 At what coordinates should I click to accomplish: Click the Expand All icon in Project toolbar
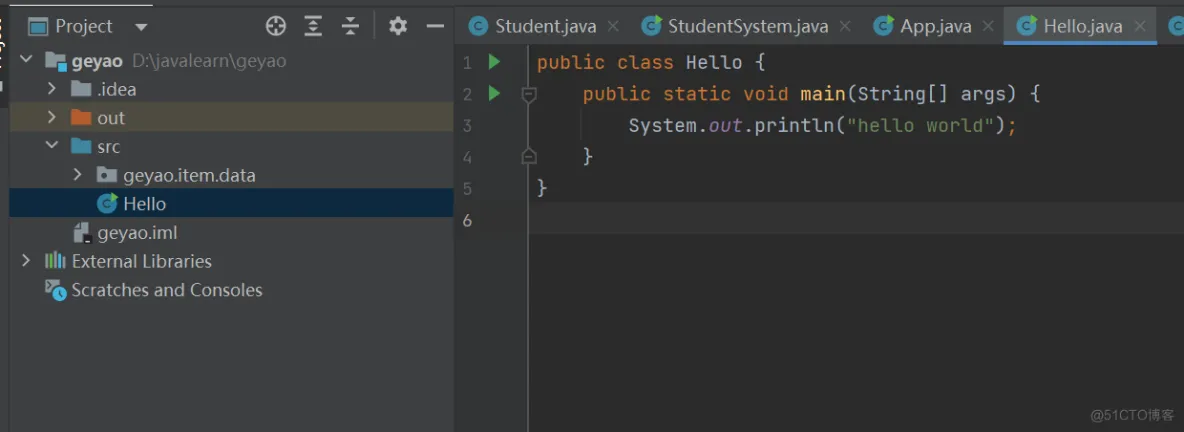pyautogui.click(x=313, y=26)
